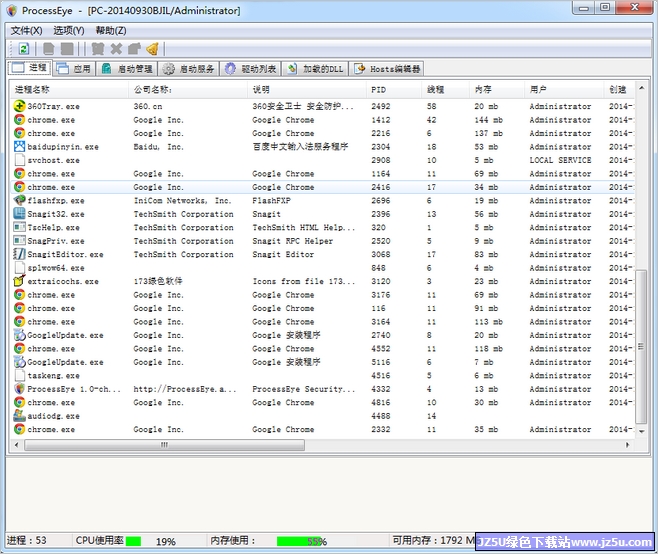The height and width of the screenshot is (554, 658).
Task: Click the grayed folder icon in toolbar
Action: tap(134, 49)
